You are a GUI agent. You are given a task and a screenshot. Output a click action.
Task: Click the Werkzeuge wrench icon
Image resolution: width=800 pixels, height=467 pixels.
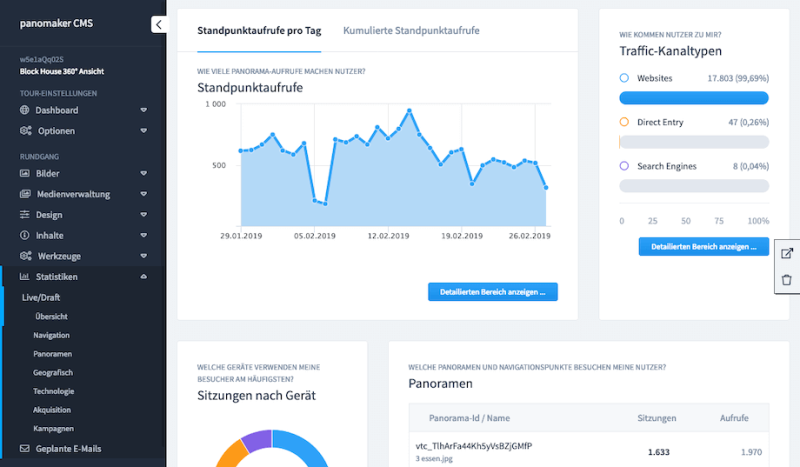coord(25,256)
